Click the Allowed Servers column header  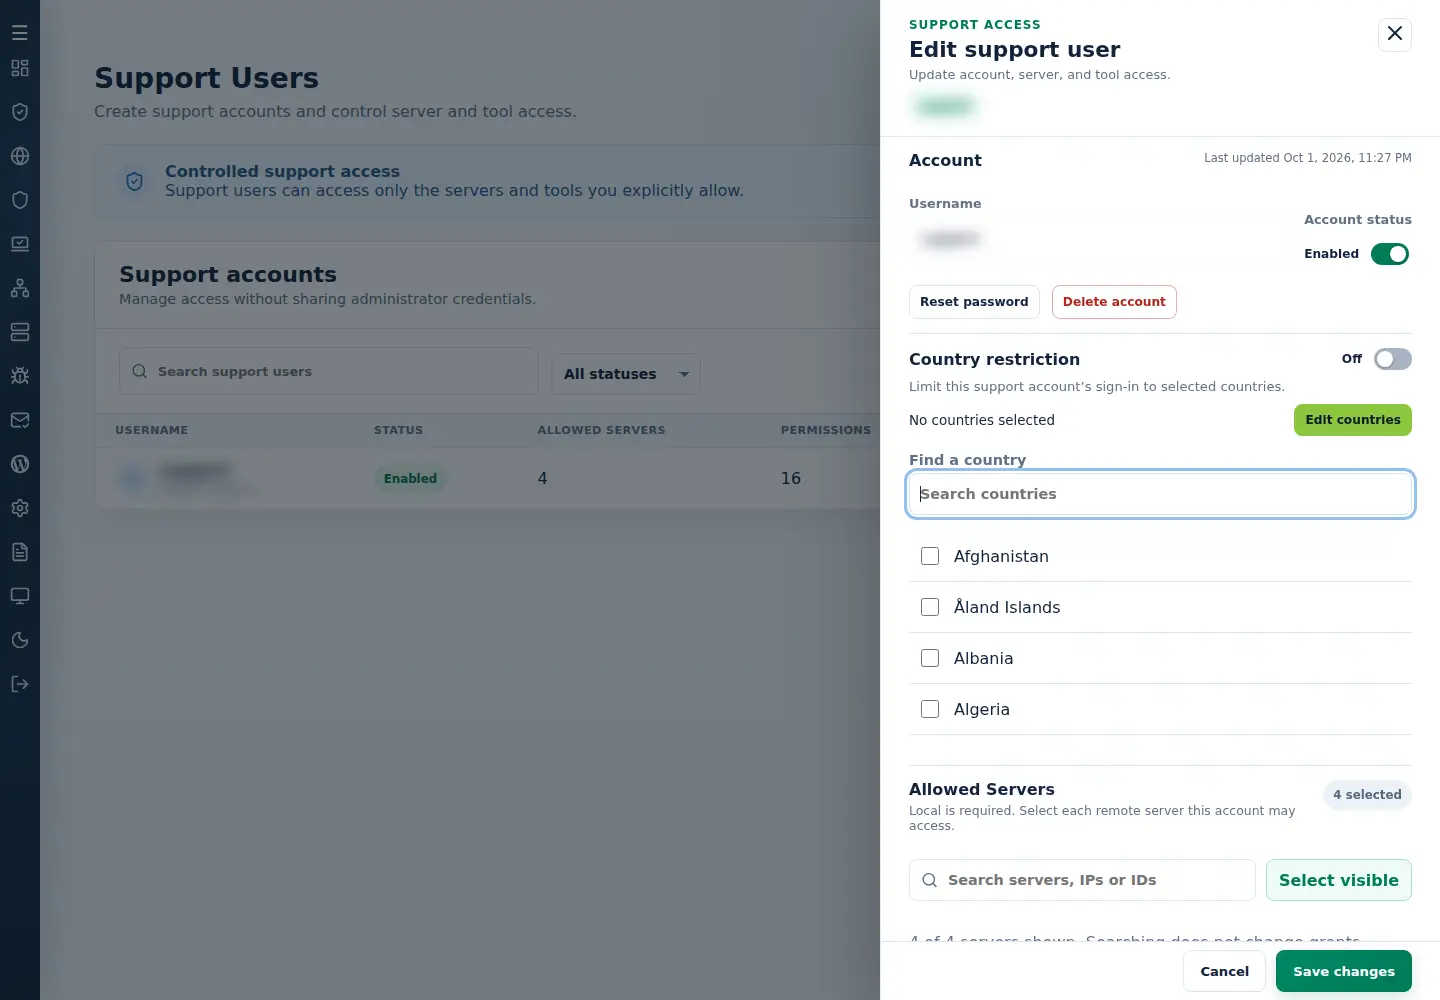[601, 430]
